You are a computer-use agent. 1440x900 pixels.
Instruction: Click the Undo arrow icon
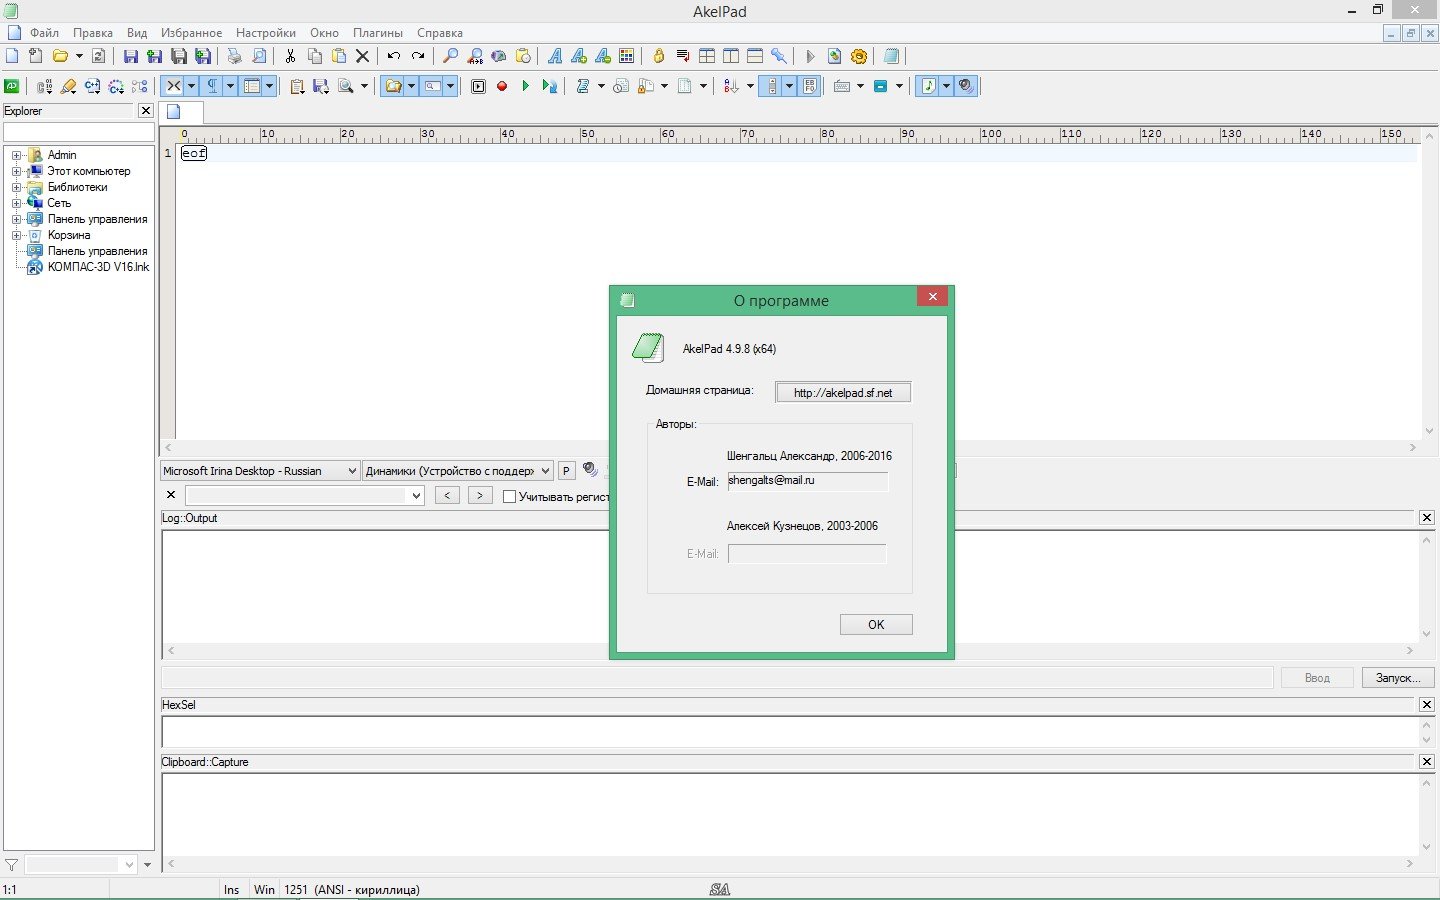point(394,57)
